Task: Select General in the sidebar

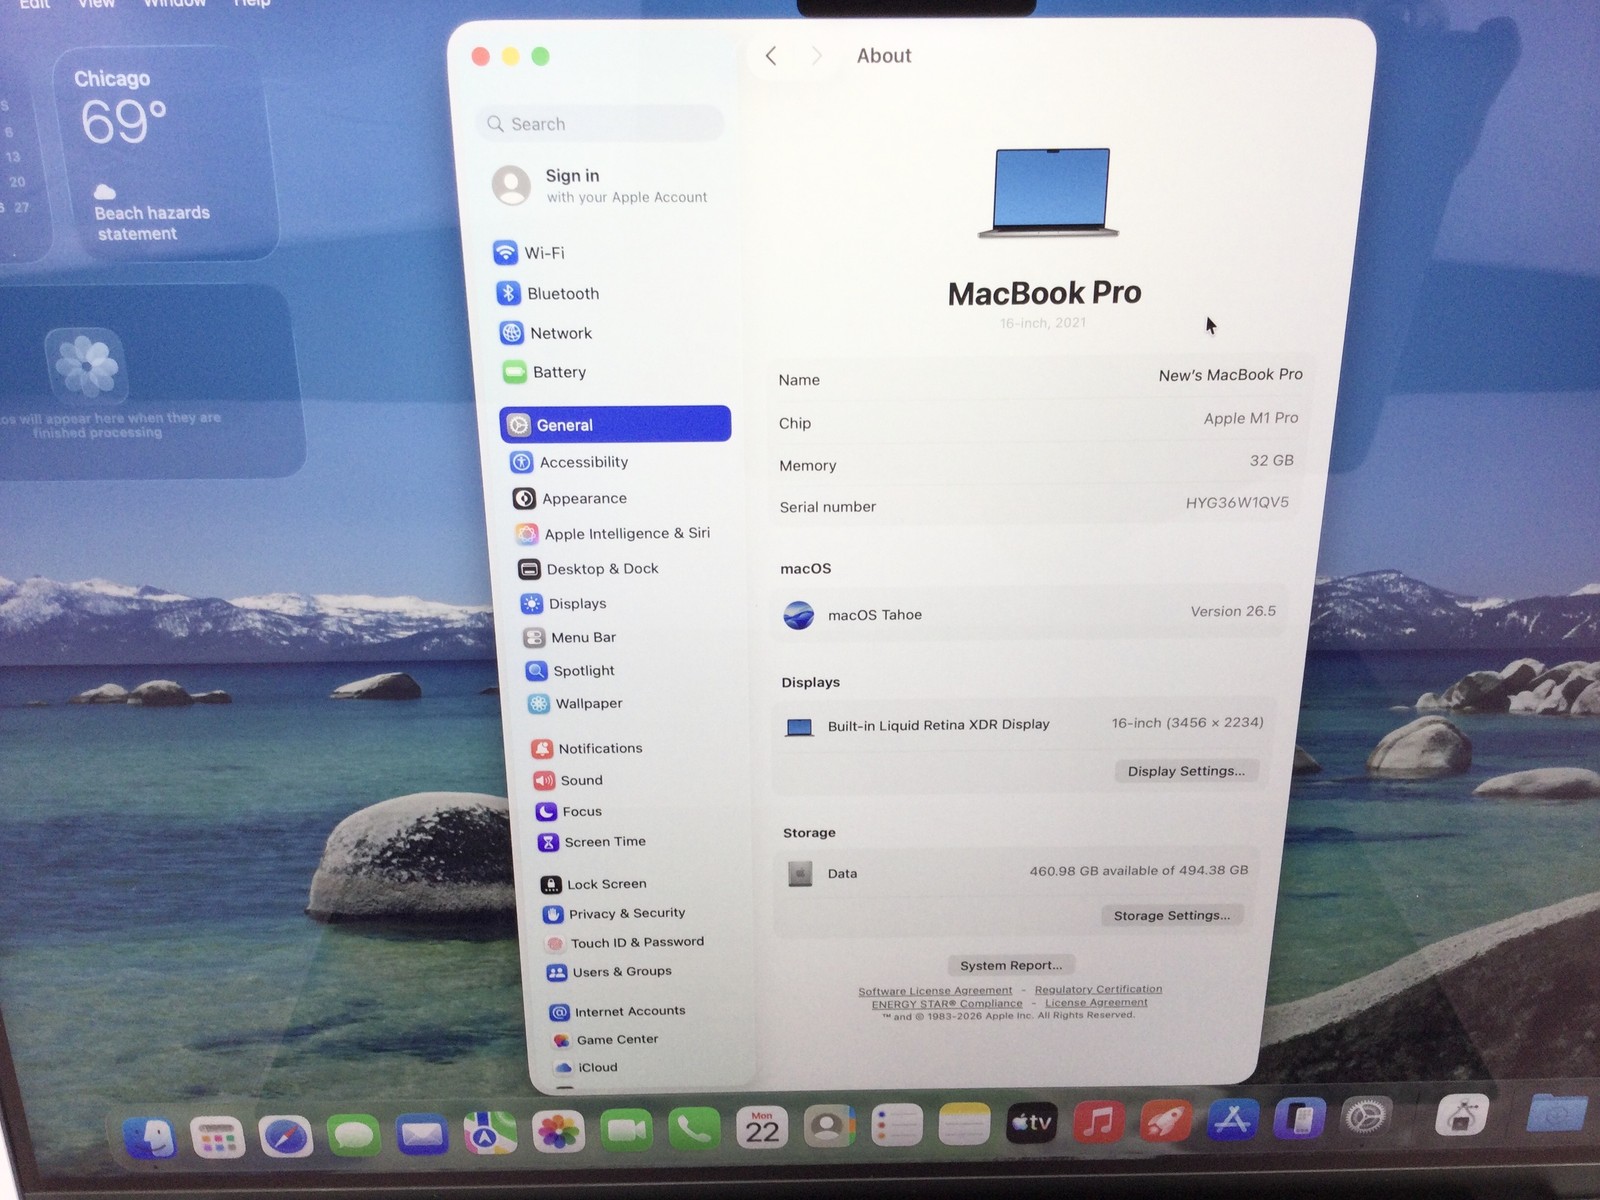Action: click(615, 424)
